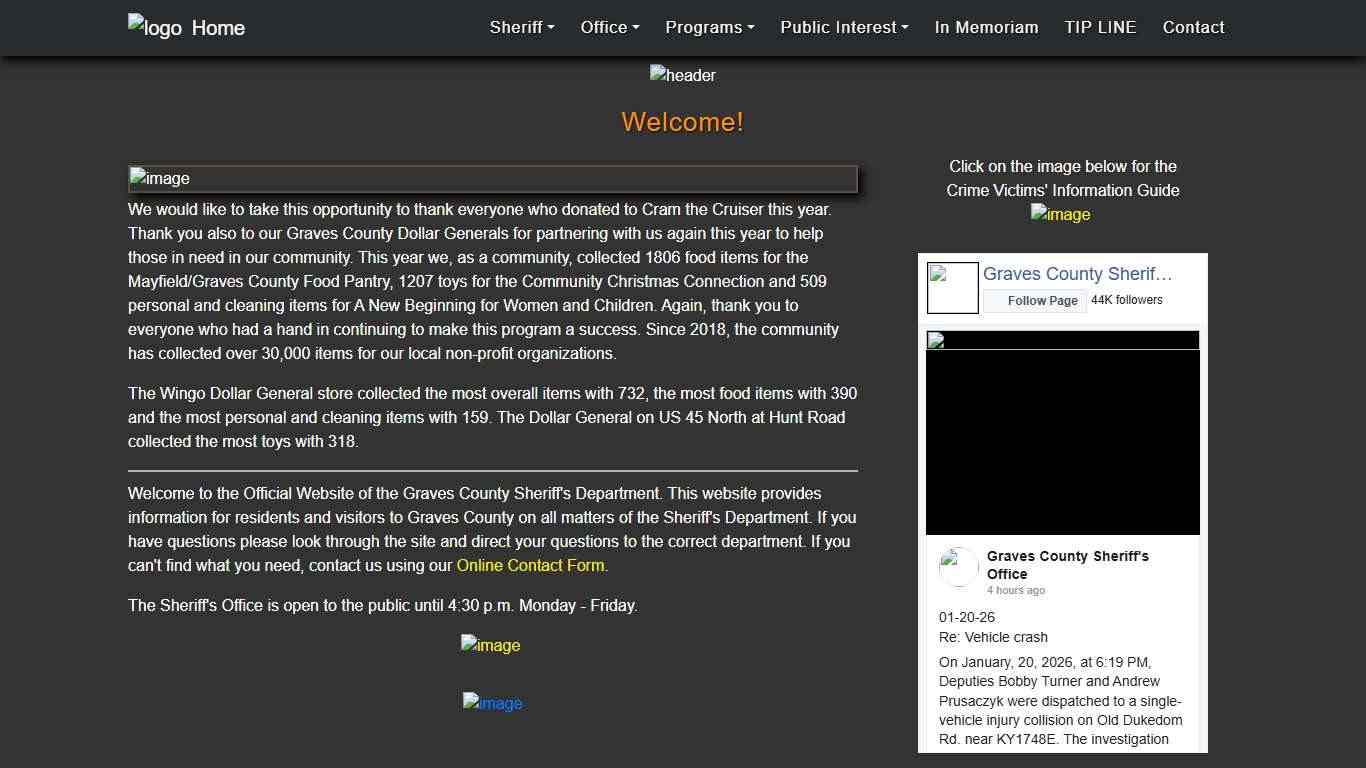1366x768 pixels.
Task: Click the 4 hours ago post timestamp
Action: click(1016, 590)
